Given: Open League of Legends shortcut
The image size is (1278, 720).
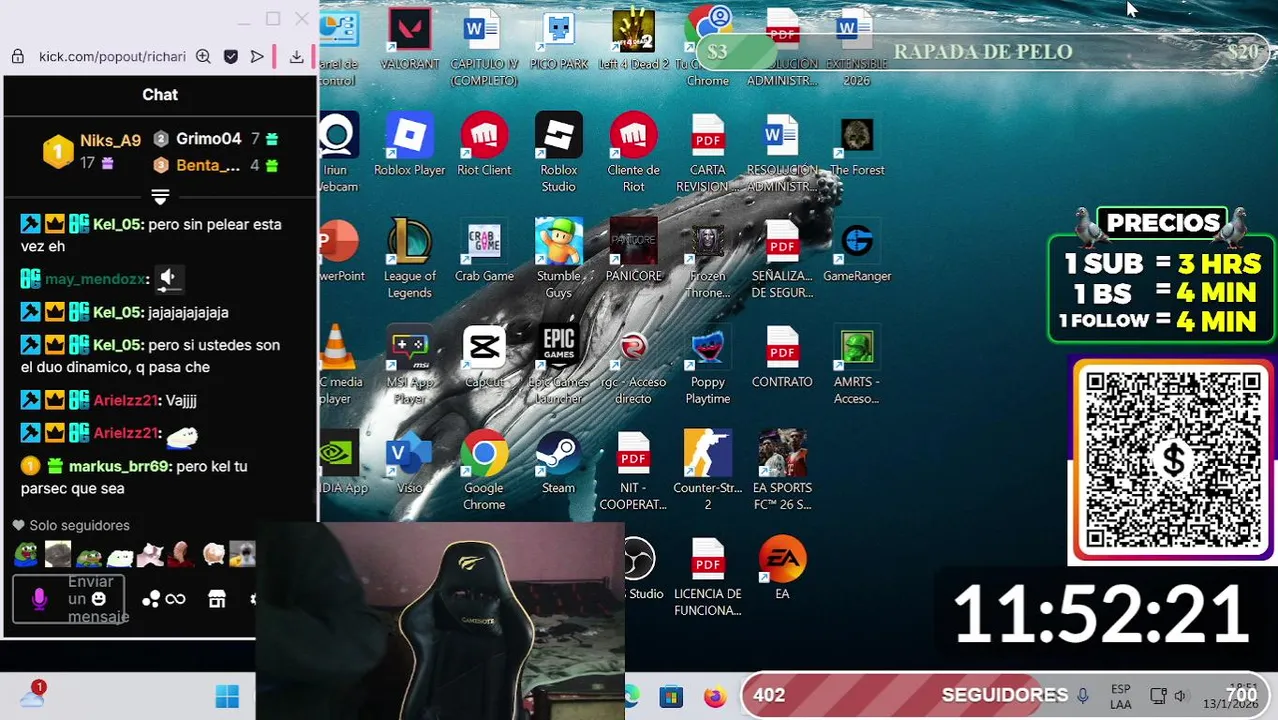Looking at the screenshot, I should tap(409, 260).
